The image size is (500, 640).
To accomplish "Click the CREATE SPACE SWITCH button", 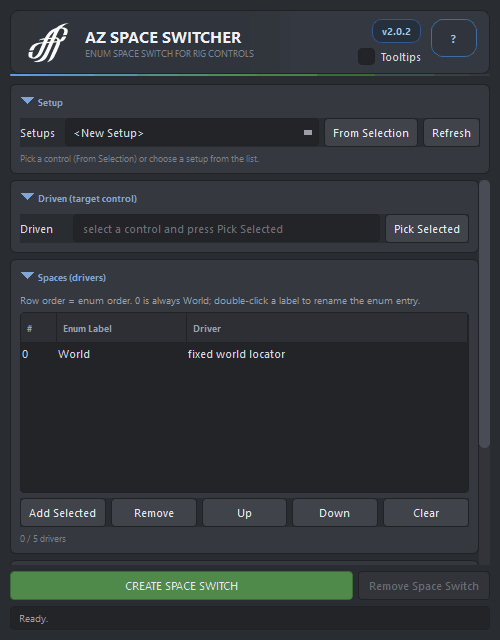I will 181,586.
